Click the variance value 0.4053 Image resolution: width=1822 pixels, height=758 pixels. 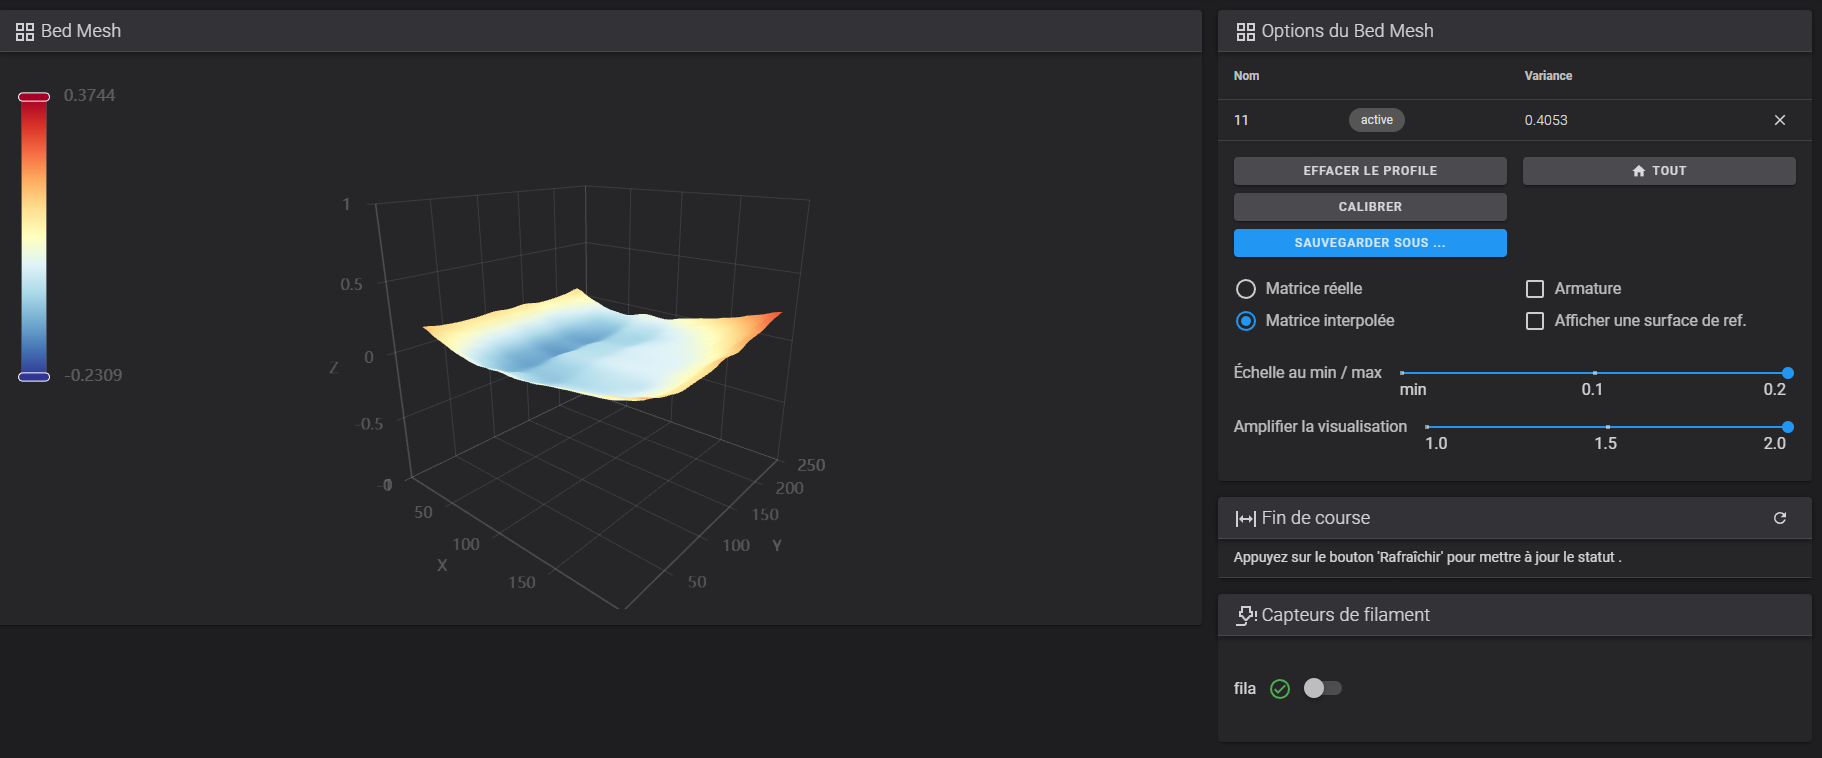point(1546,120)
